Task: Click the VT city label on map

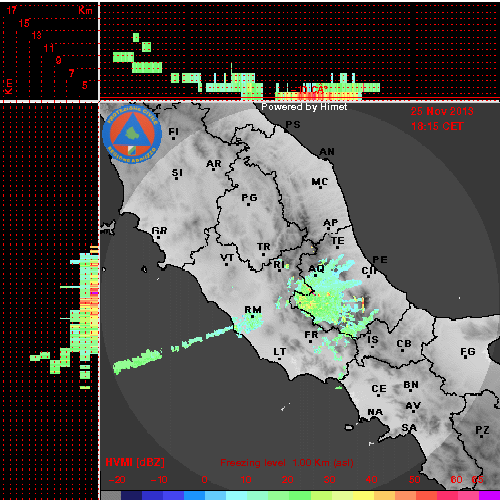Action: 227,258
